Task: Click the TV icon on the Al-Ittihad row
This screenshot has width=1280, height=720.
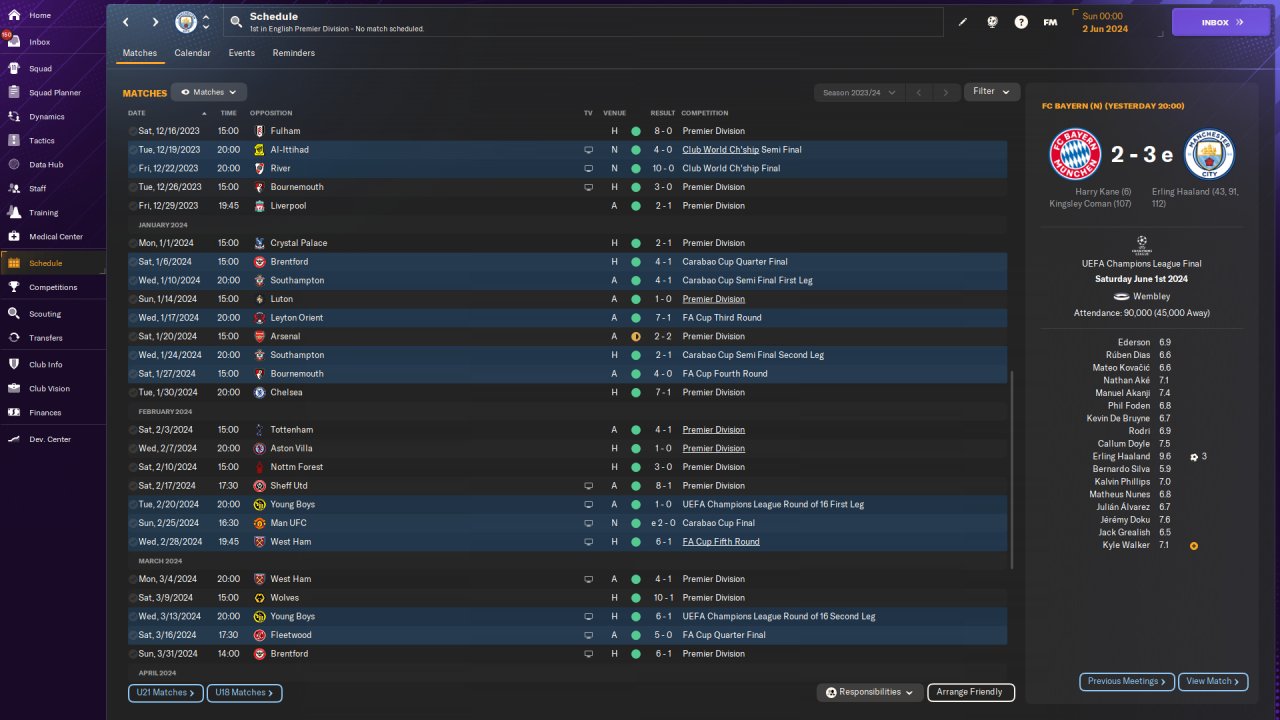Action: [x=588, y=150]
